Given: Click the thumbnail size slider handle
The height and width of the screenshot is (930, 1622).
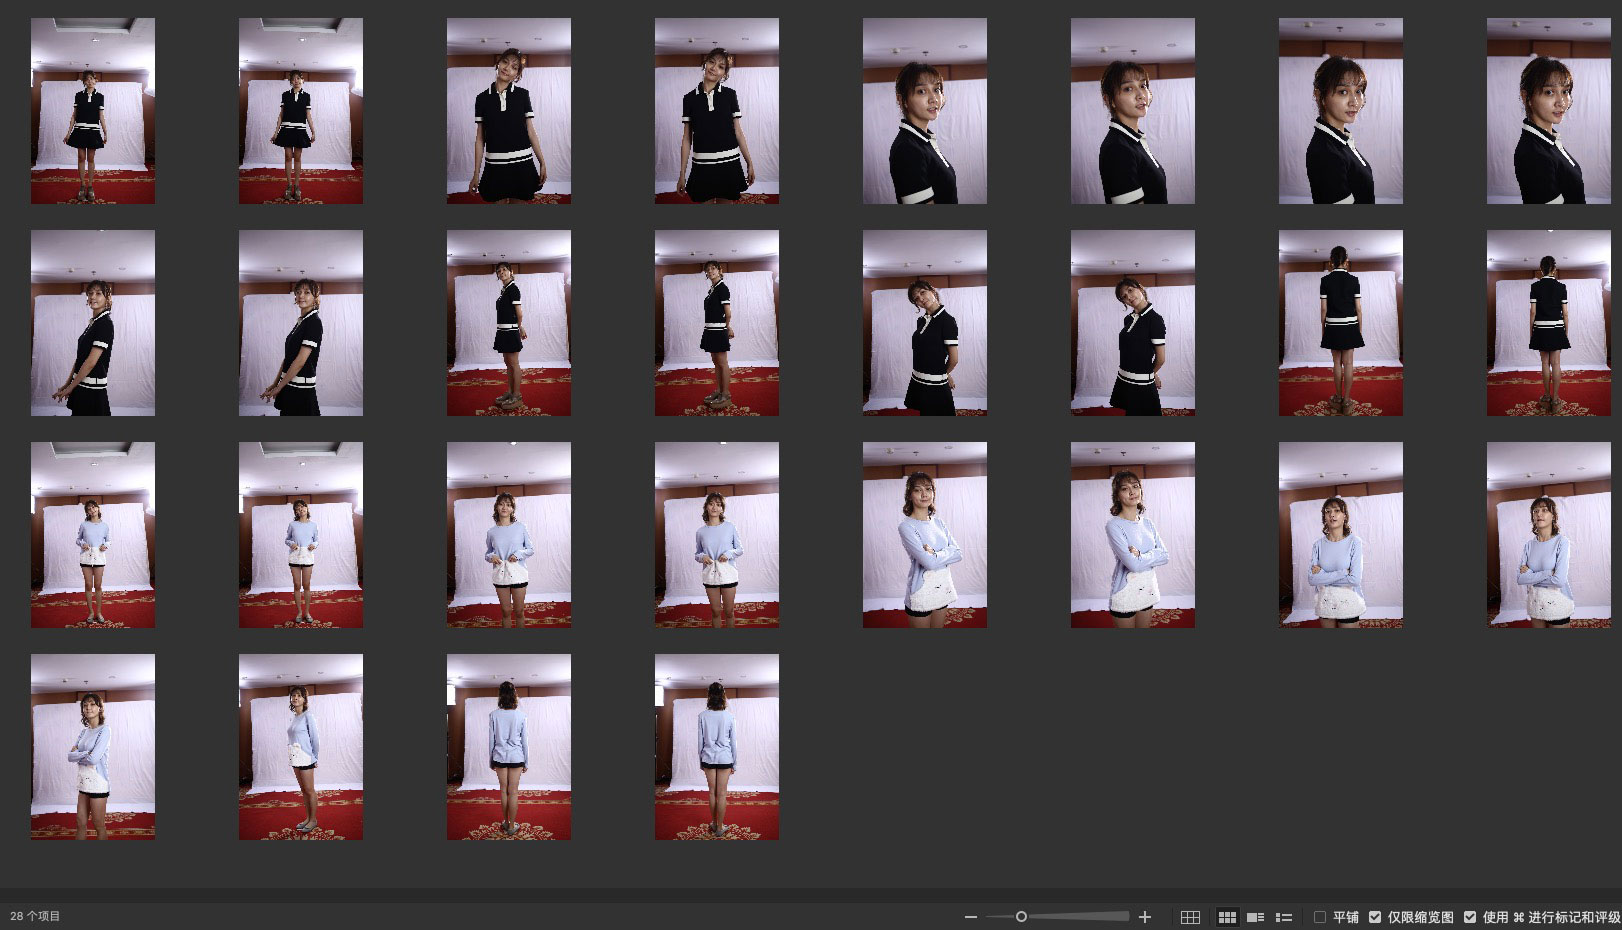Looking at the screenshot, I should [1021, 917].
